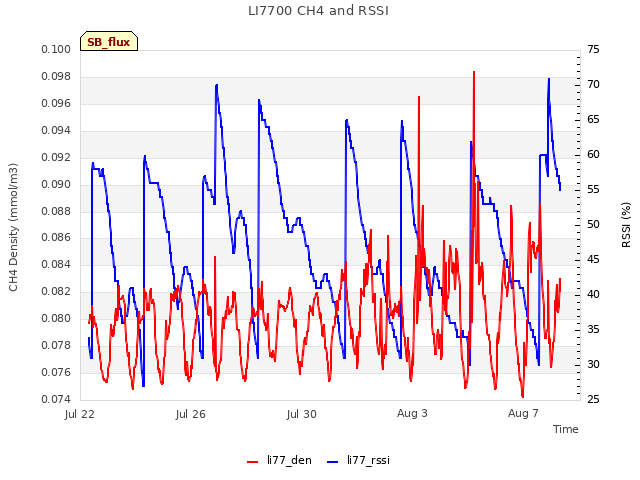This screenshot has width=640, height=480.
Task: Toggle li77_den series in legend
Action: coord(280,461)
